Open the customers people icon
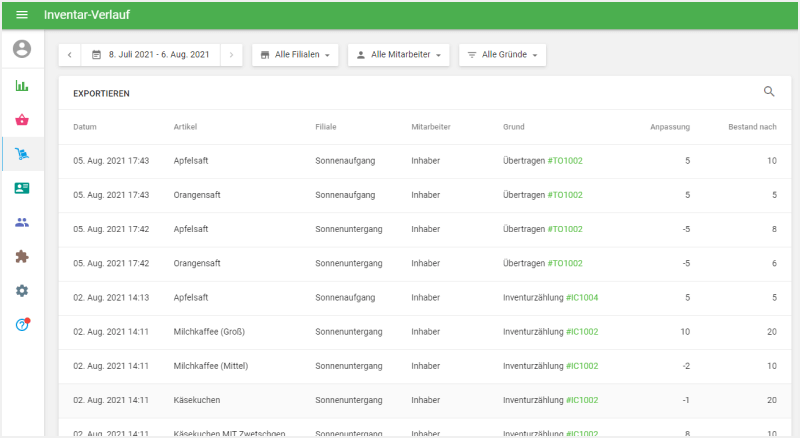The width and height of the screenshot is (800, 438). (x=22, y=222)
